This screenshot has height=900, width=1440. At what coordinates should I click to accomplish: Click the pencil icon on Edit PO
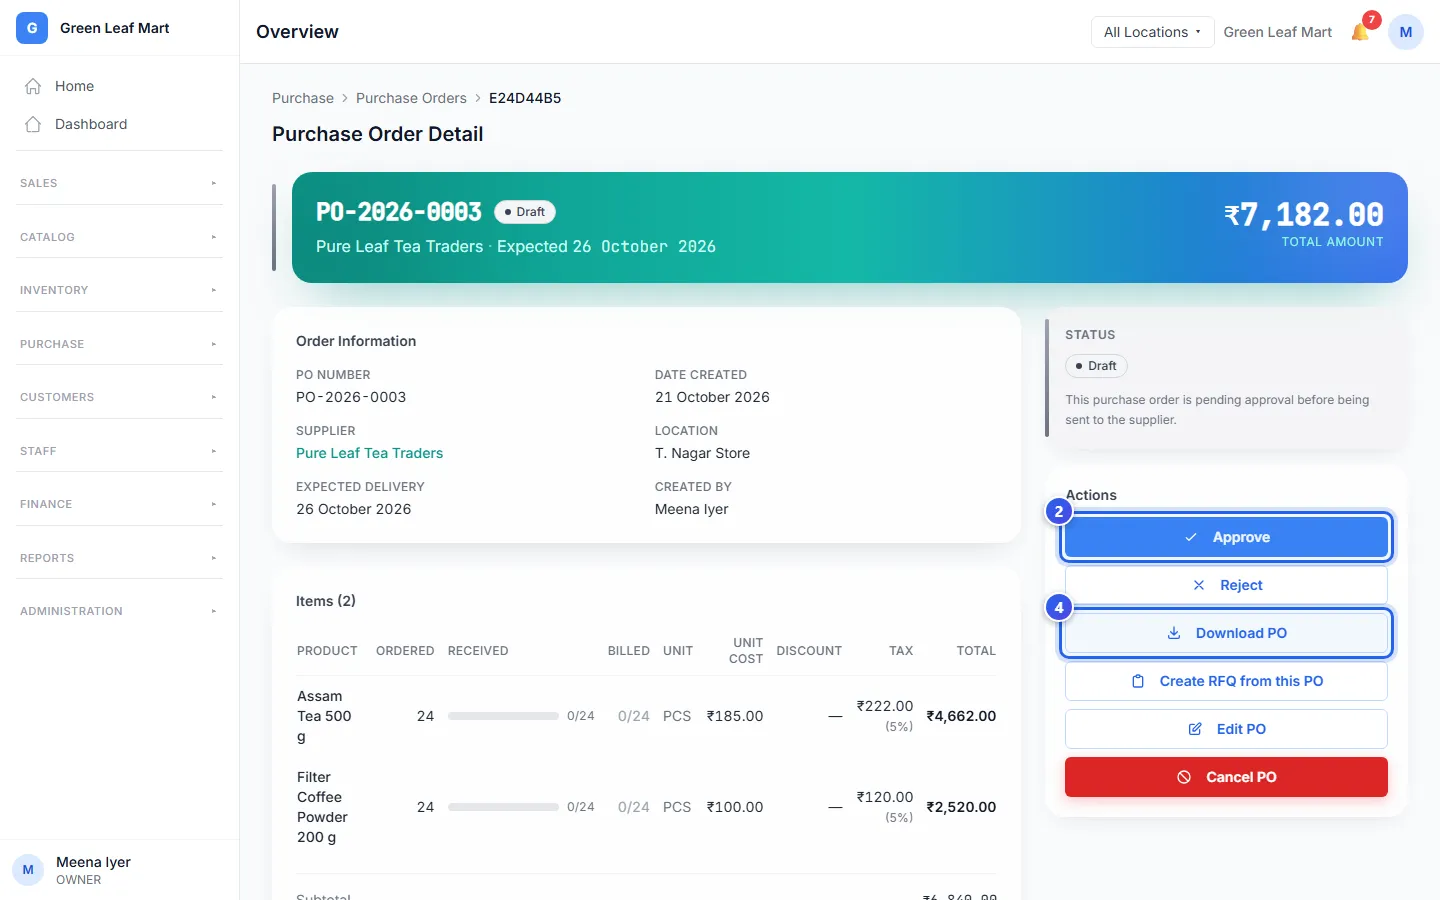click(x=1195, y=729)
